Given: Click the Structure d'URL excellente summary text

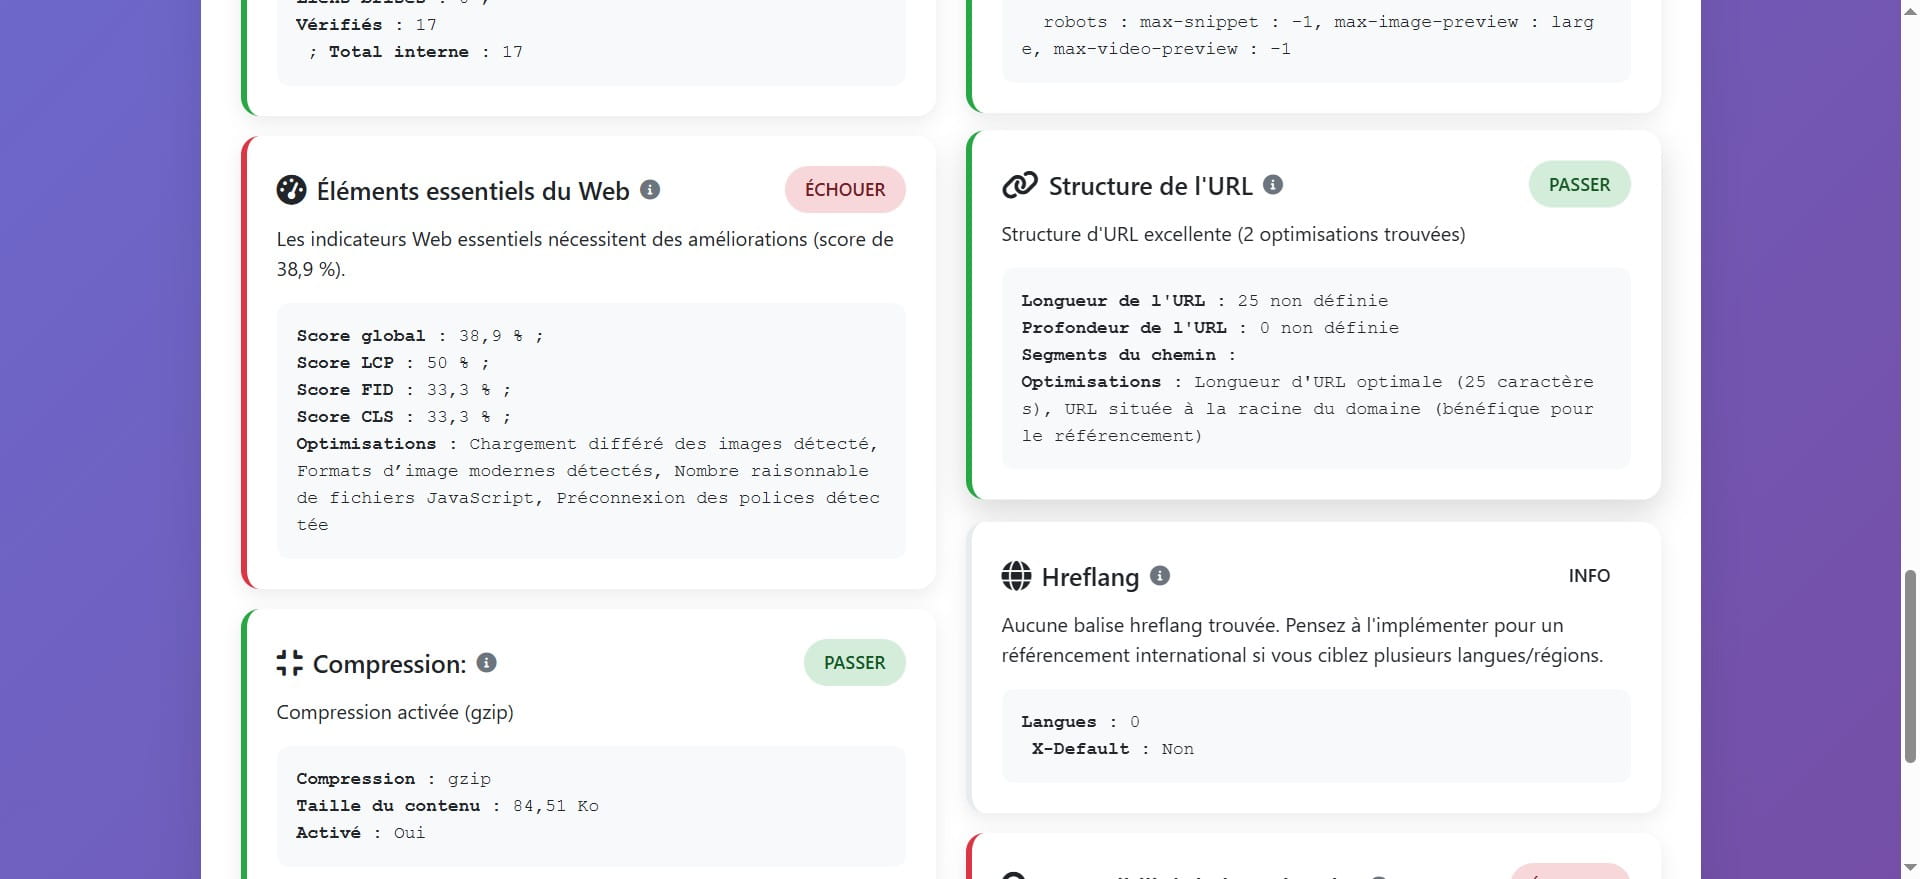Looking at the screenshot, I should click(x=1233, y=234).
